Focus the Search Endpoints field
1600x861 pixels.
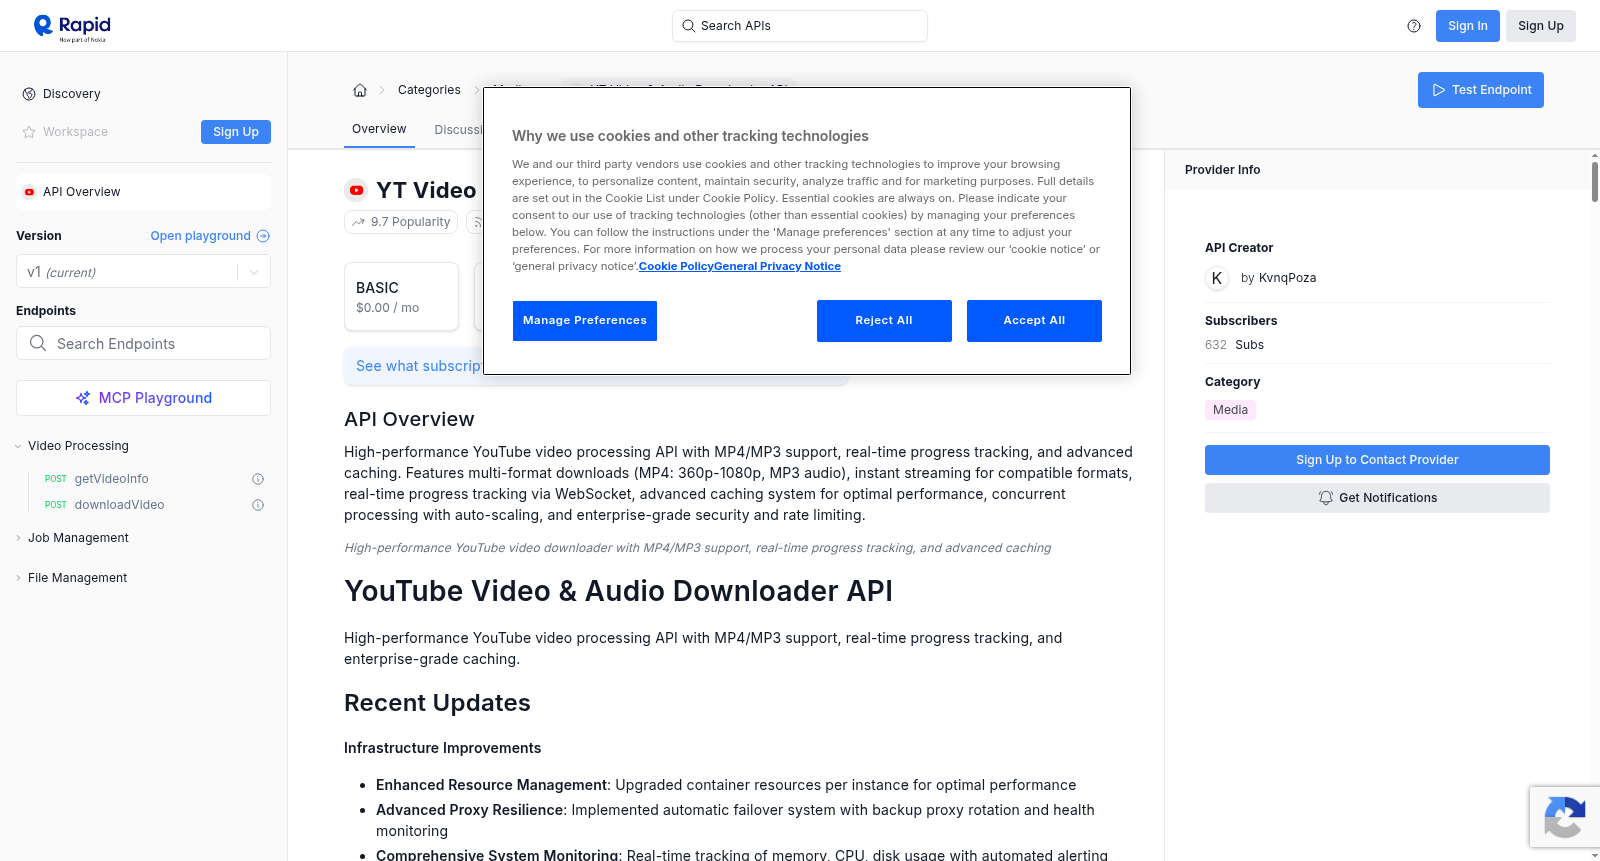143,343
